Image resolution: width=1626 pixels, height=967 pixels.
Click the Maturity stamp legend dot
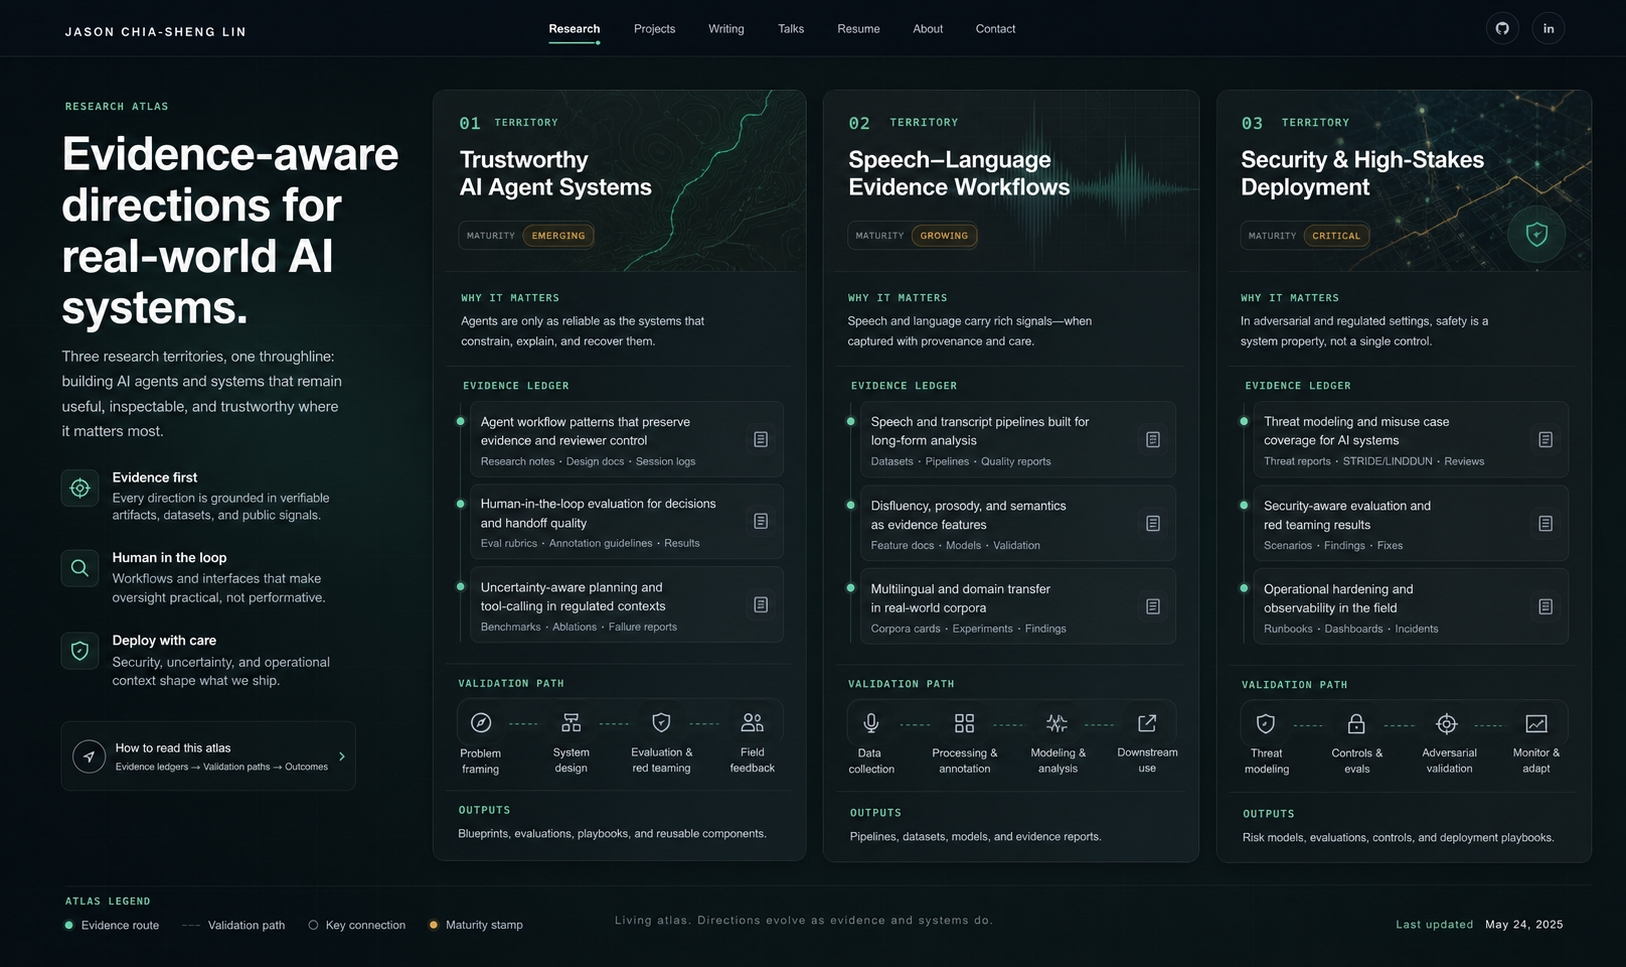coord(433,925)
